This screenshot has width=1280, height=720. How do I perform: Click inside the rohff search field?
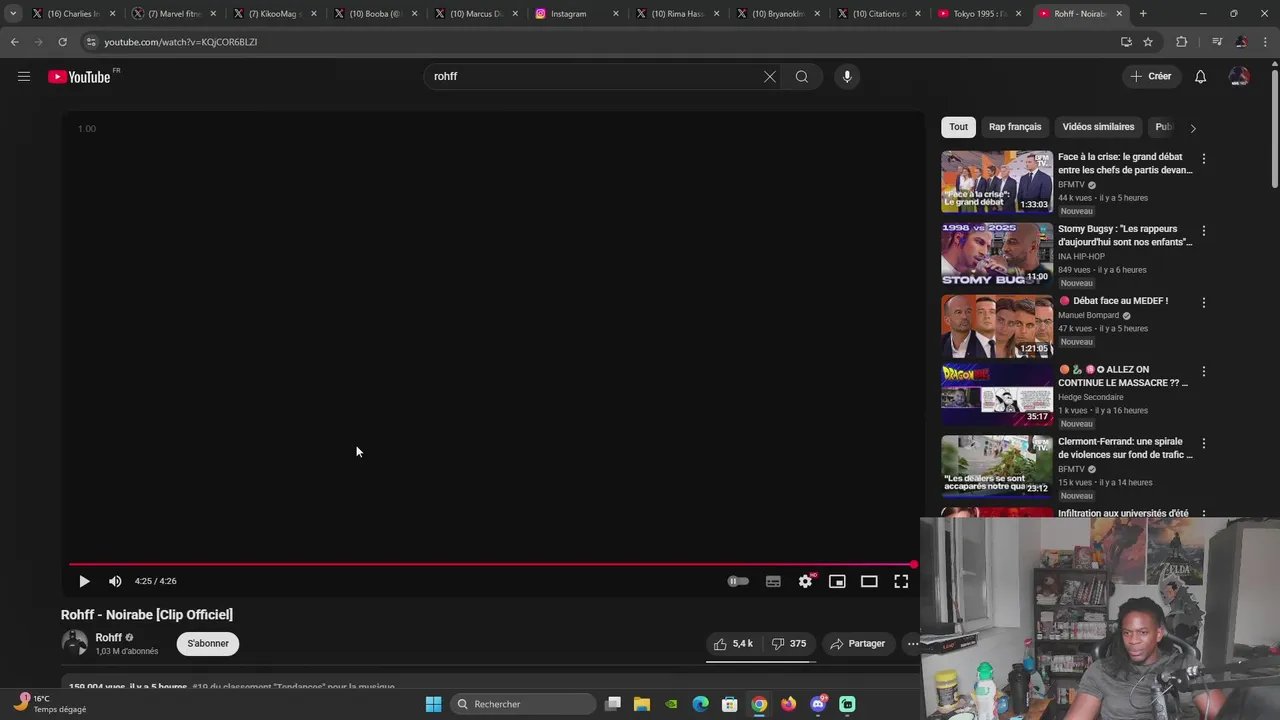coord(595,76)
